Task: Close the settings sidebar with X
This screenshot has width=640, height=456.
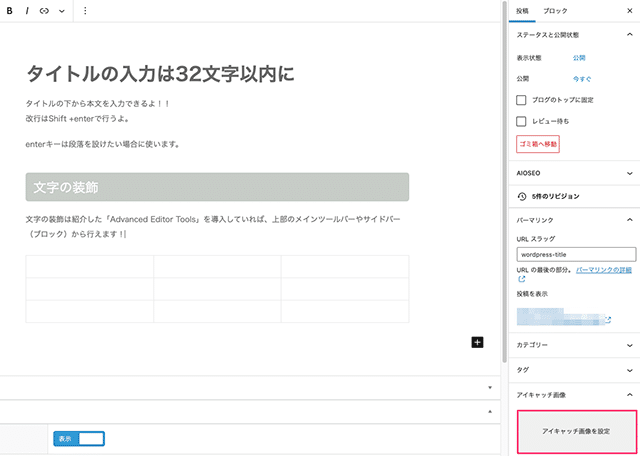Action: [x=628, y=10]
